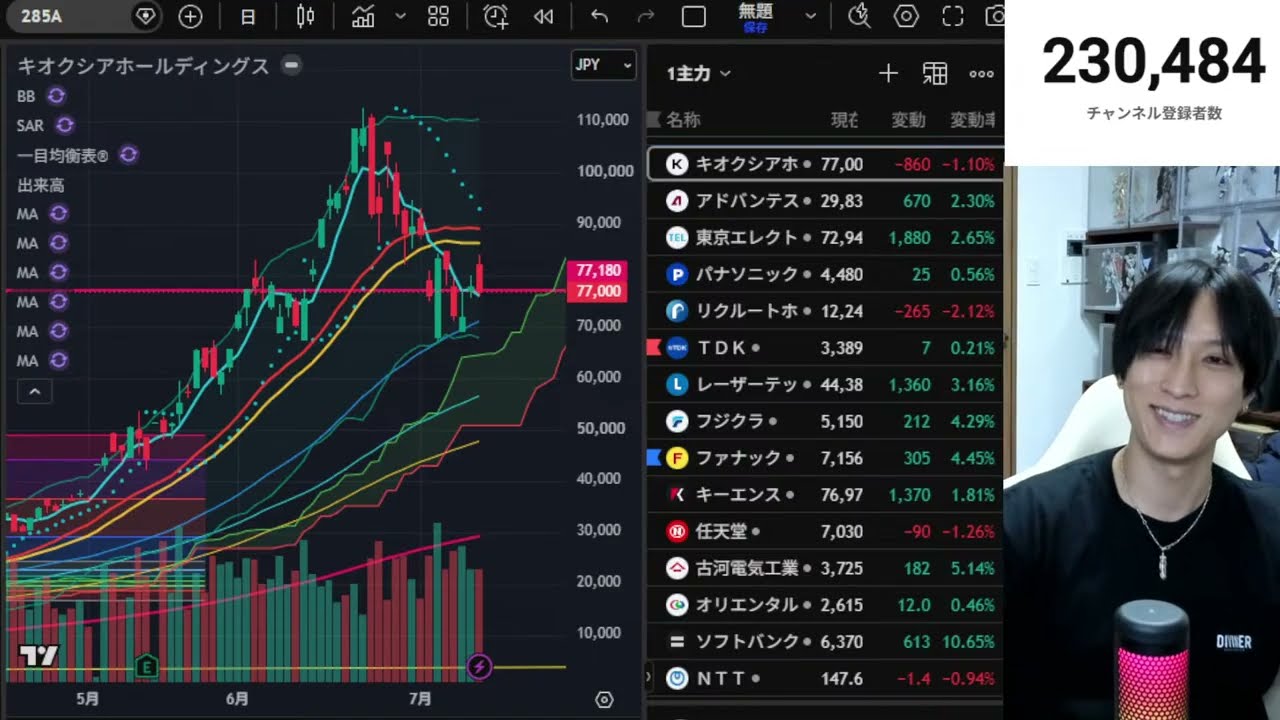Expand the layout management arrow beside 無題
Image resolution: width=1280 pixels, height=720 pixels.
coord(811,16)
